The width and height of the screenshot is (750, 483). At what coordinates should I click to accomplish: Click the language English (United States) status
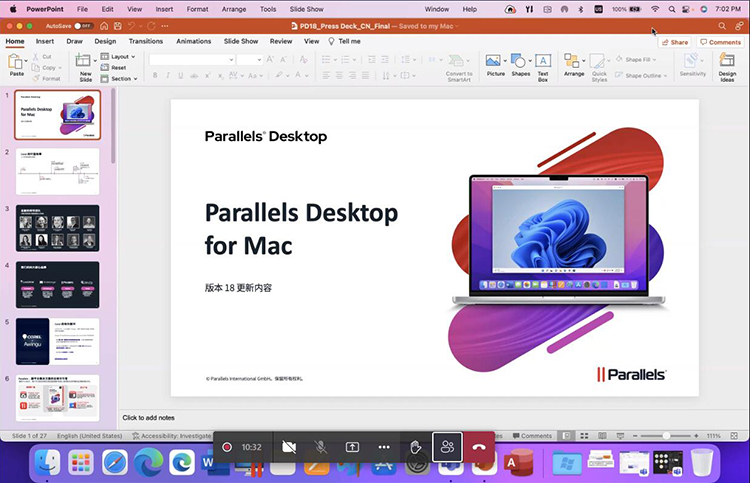89,436
